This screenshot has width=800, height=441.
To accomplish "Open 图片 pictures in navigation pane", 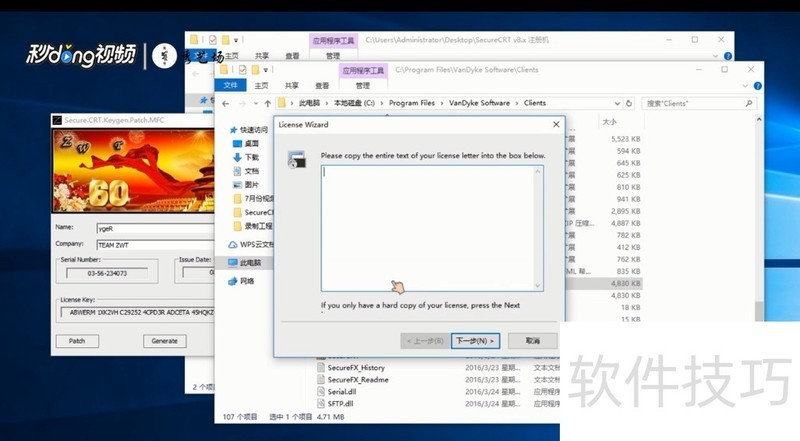I will click(246, 185).
